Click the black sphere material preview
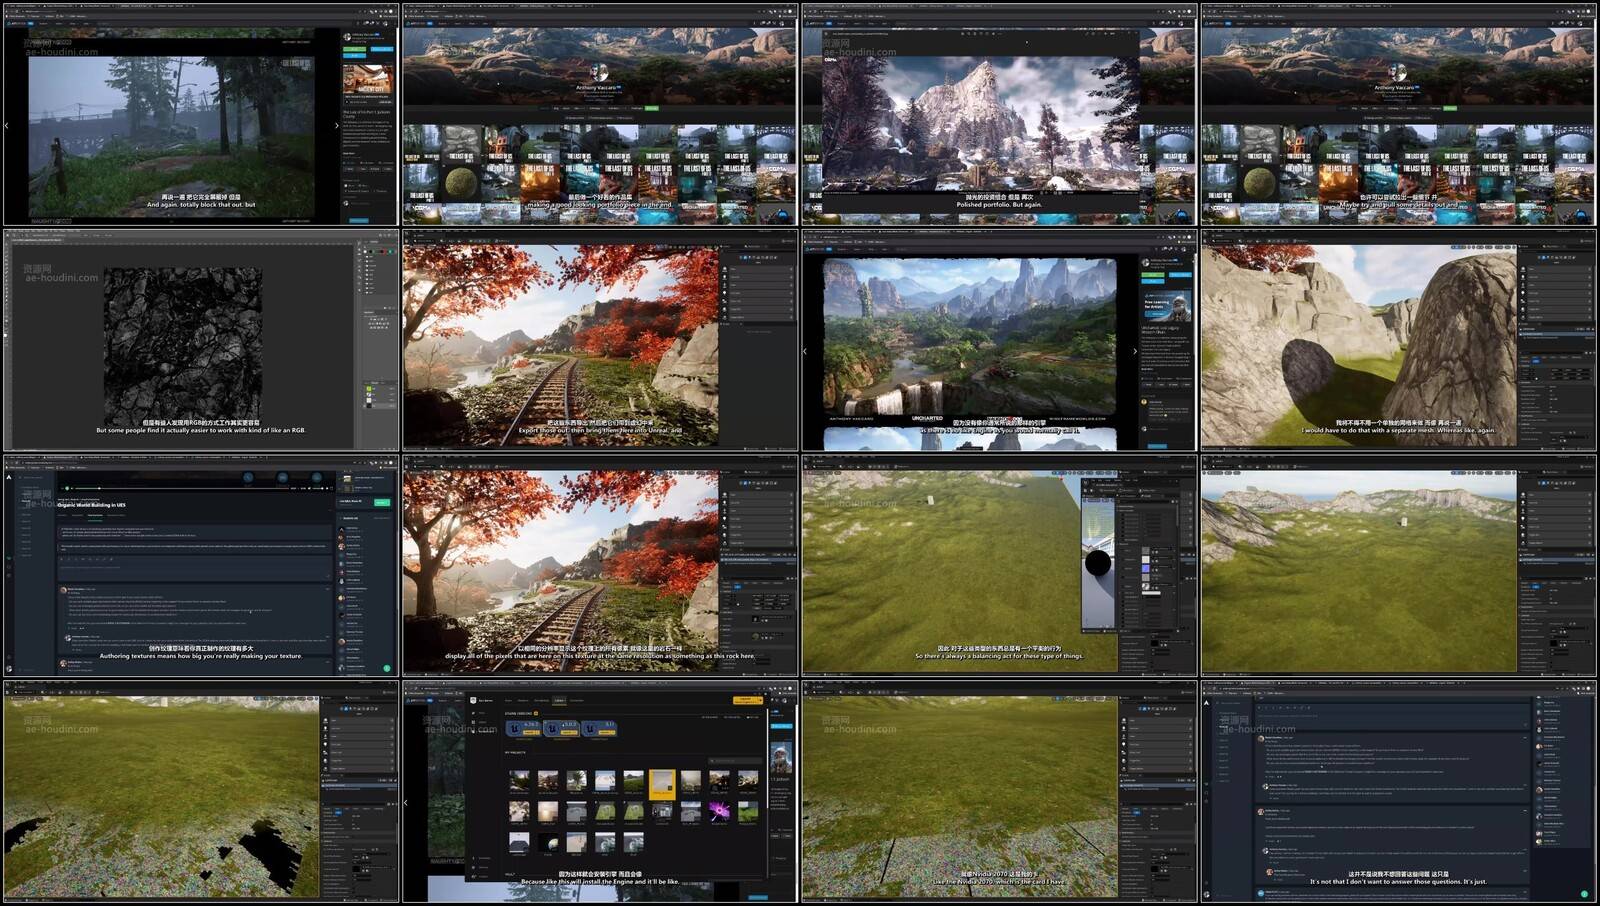Image resolution: width=1600 pixels, height=906 pixels. 1097,564
